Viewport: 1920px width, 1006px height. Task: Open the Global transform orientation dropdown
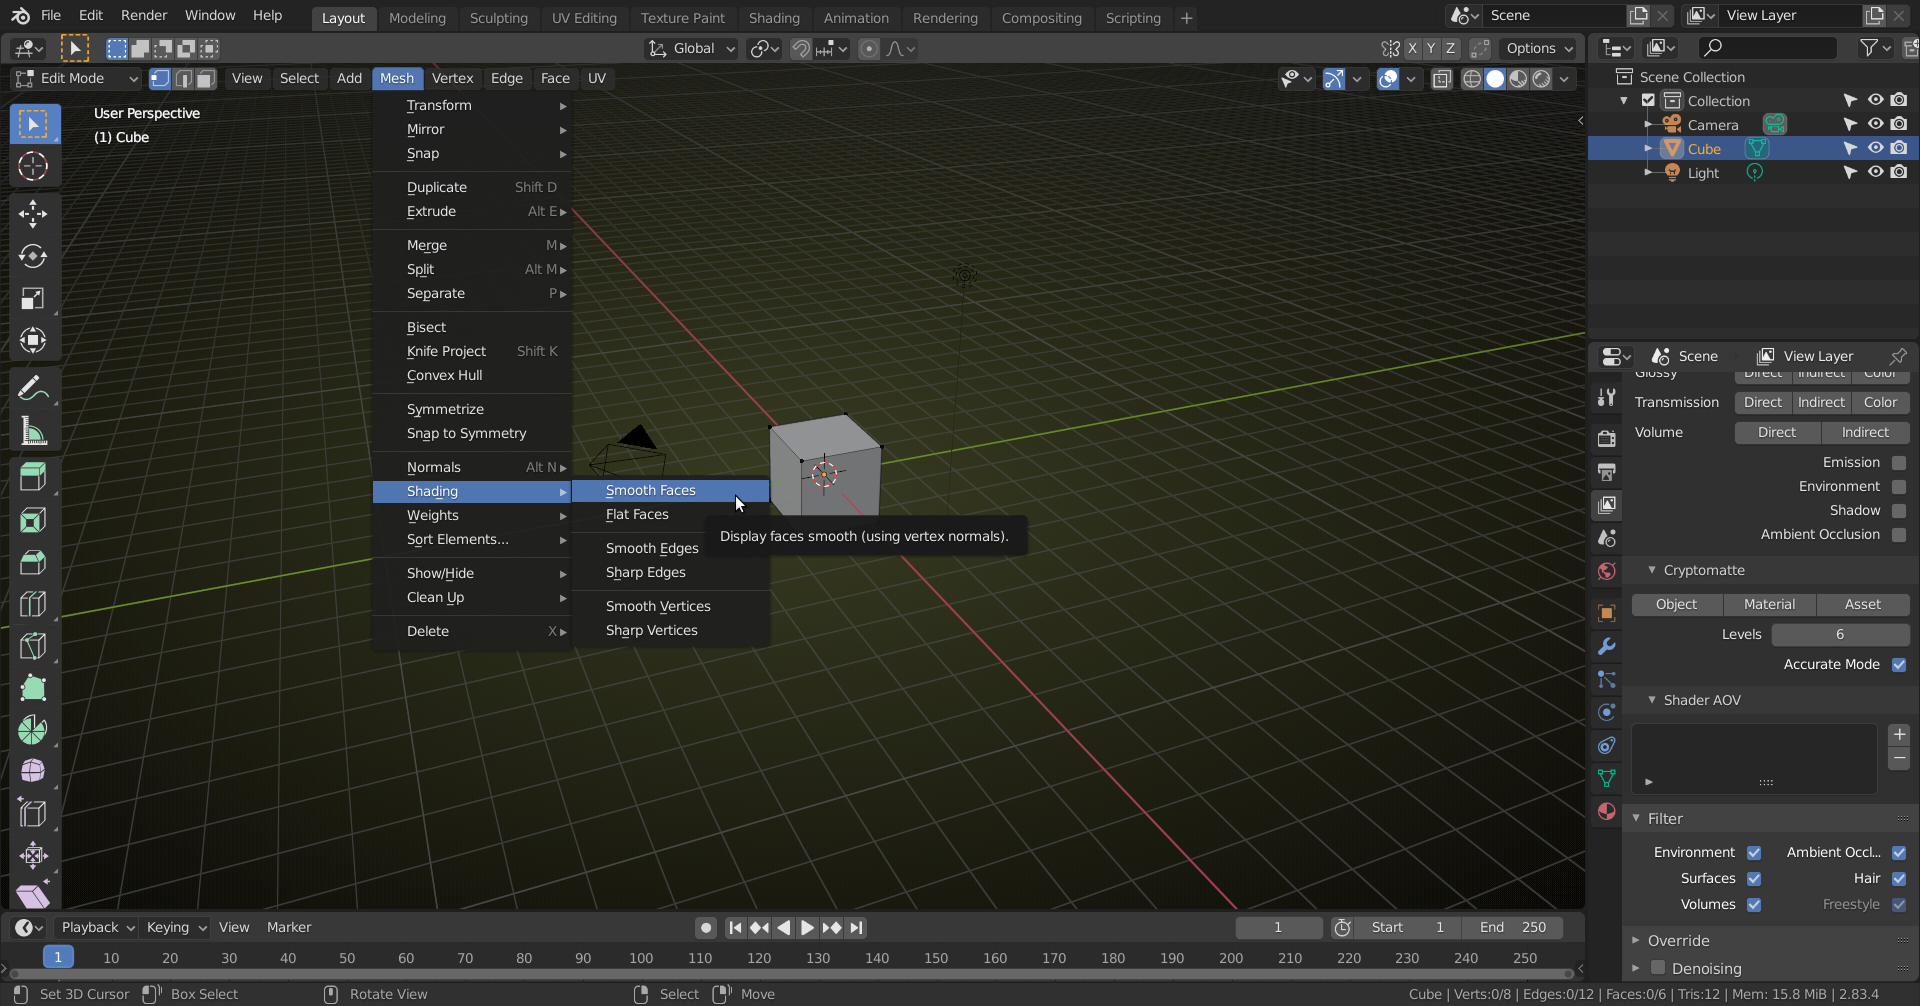tap(692, 49)
